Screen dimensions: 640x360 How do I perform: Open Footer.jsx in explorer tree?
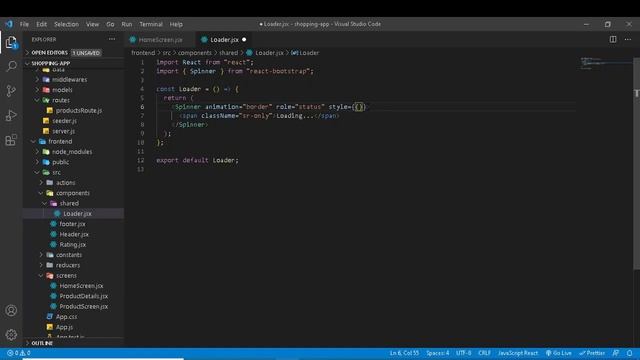[x=73, y=224]
